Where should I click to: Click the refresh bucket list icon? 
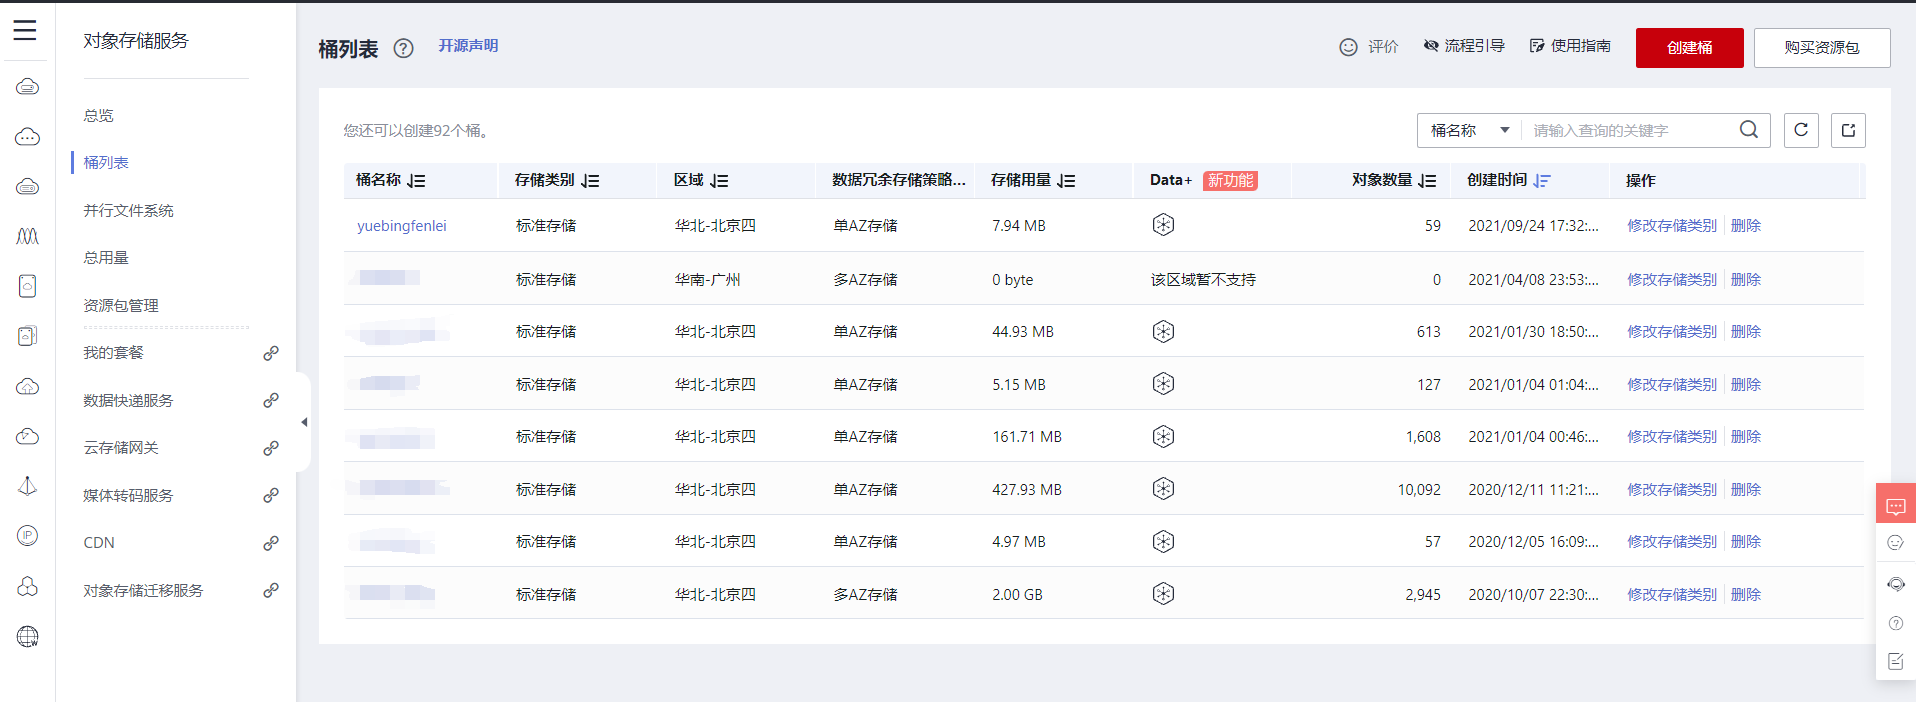pyautogui.click(x=1800, y=130)
